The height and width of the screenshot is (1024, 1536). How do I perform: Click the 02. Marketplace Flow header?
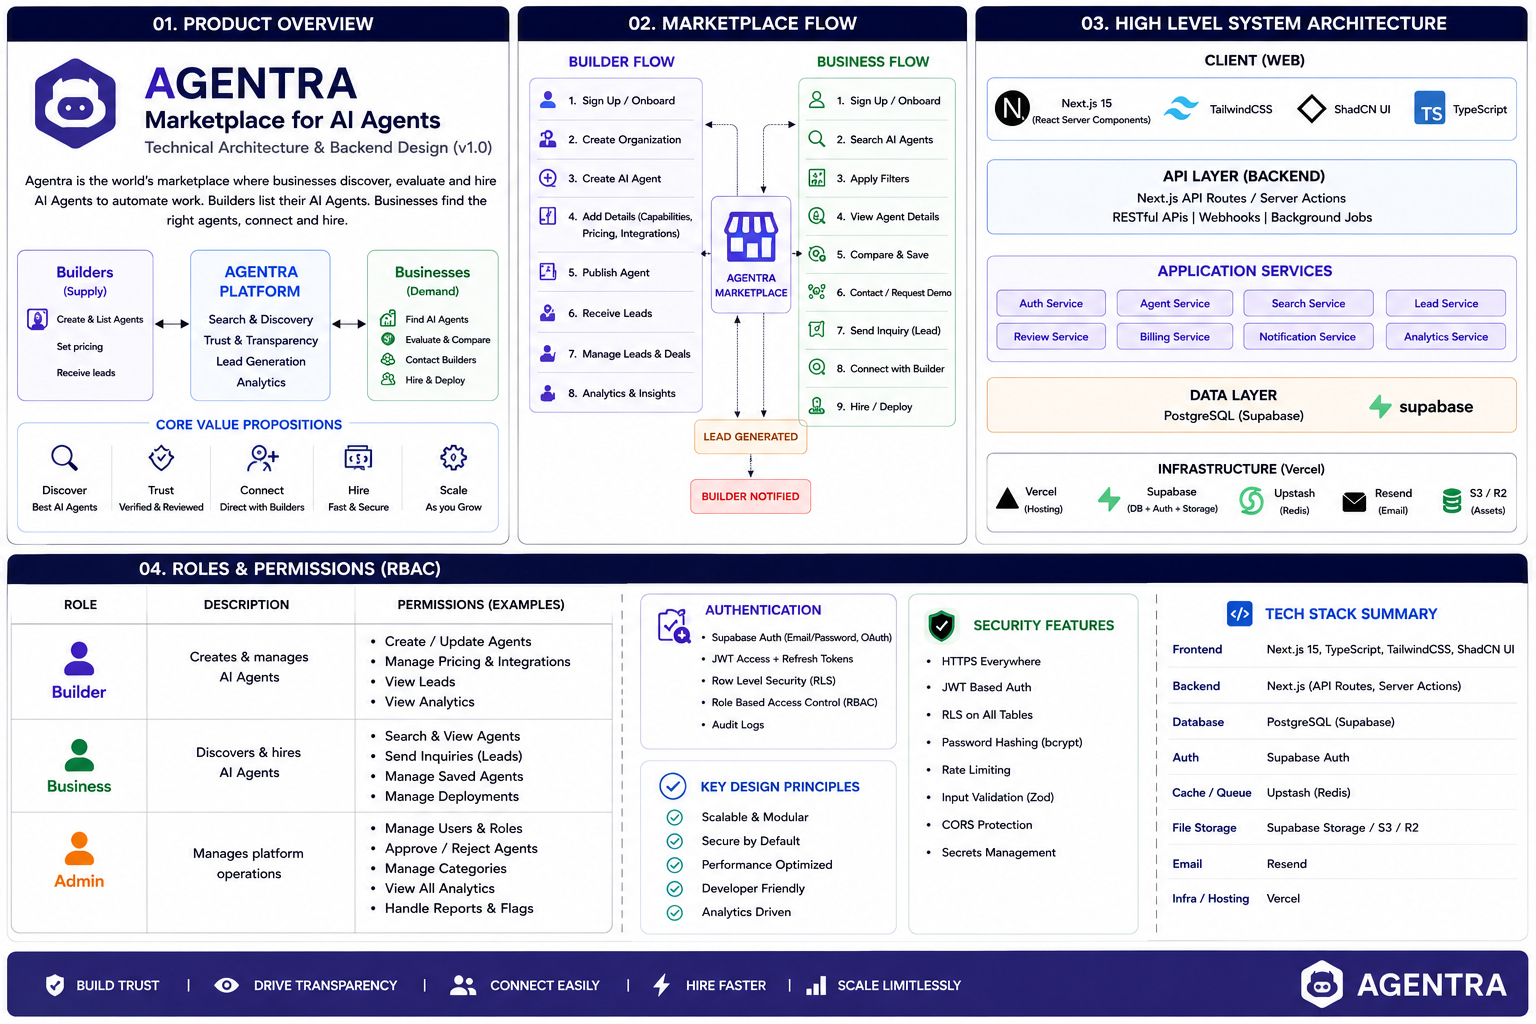click(x=742, y=24)
